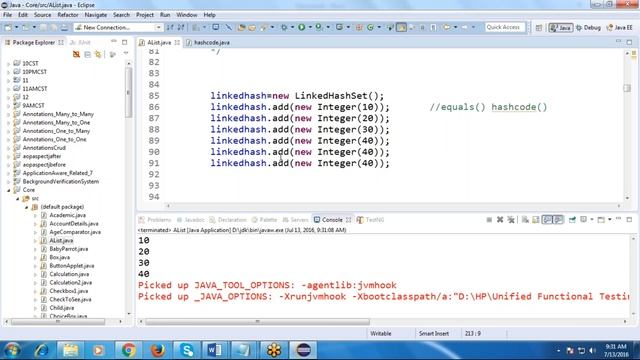The image size is (640, 360).
Task: Open Firefox from the taskbar
Action: click(157, 350)
